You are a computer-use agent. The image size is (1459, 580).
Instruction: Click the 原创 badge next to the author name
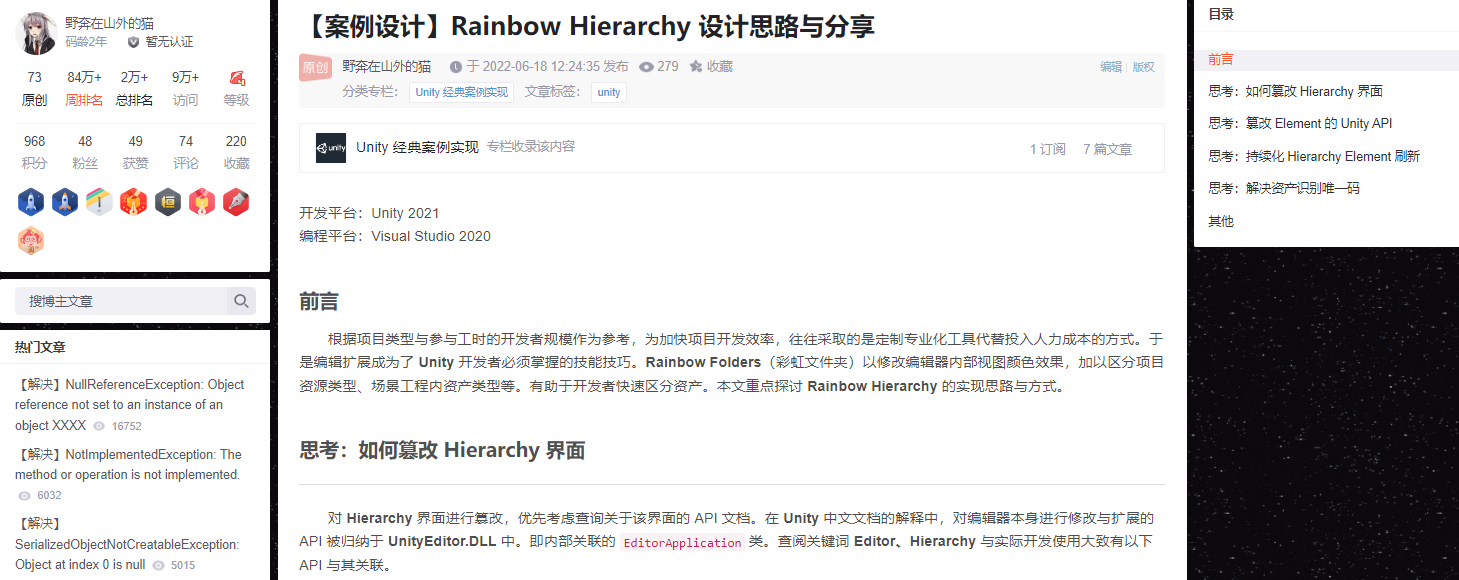tap(314, 67)
